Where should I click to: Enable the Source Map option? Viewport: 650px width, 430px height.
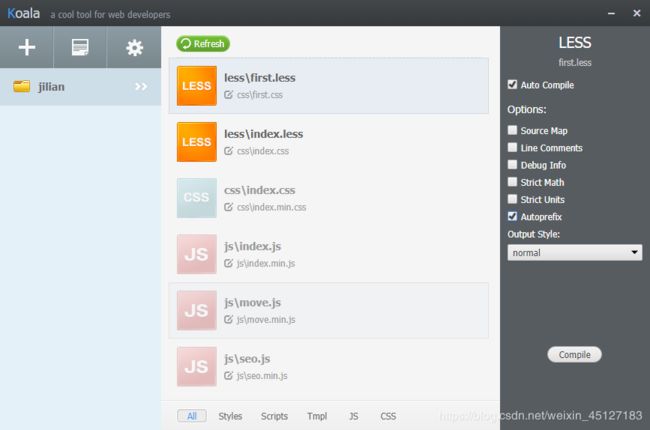(512, 130)
